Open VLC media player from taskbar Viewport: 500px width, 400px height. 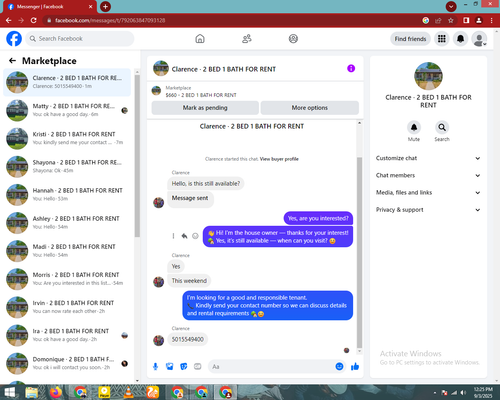coord(129,392)
